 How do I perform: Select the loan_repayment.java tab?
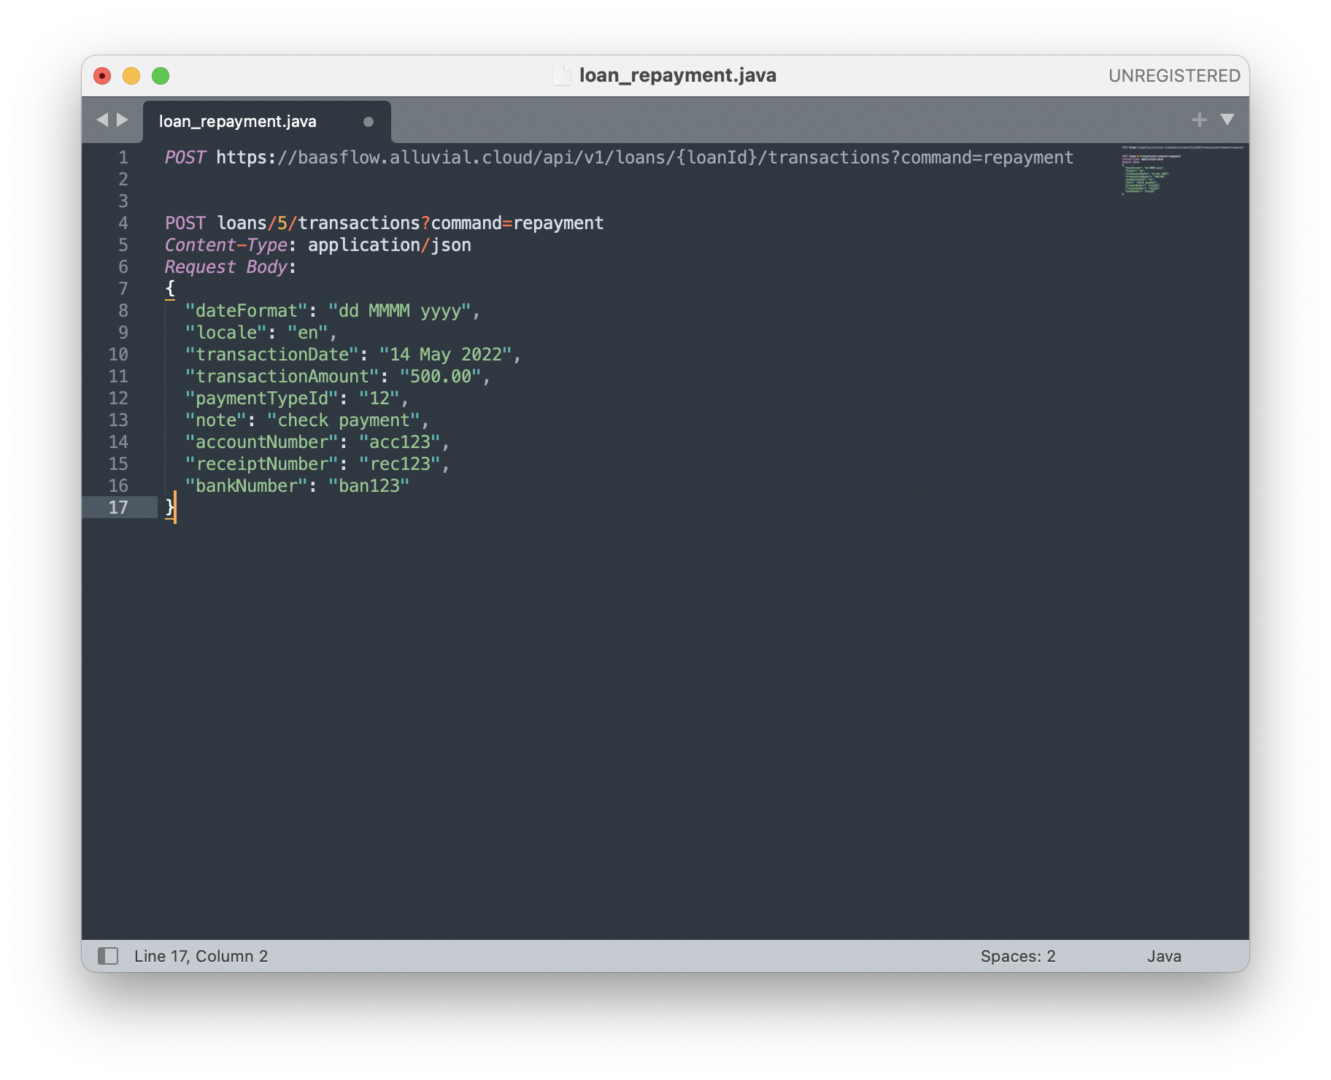tap(238, 122)
